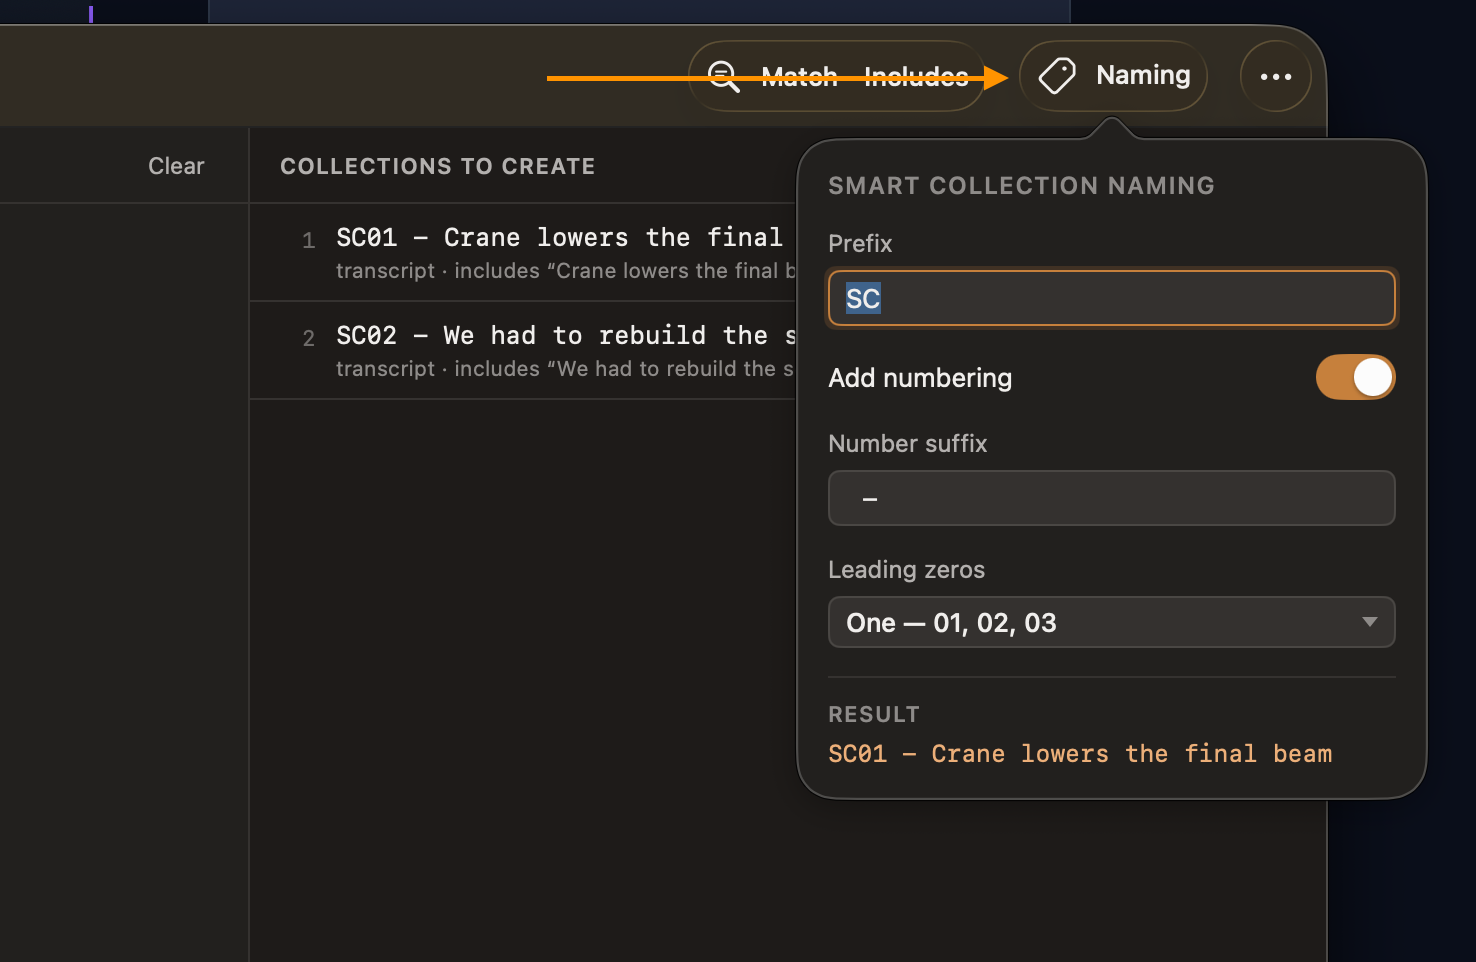
Task: Toggle the Add numbering switch
Action: (1355, 377)
